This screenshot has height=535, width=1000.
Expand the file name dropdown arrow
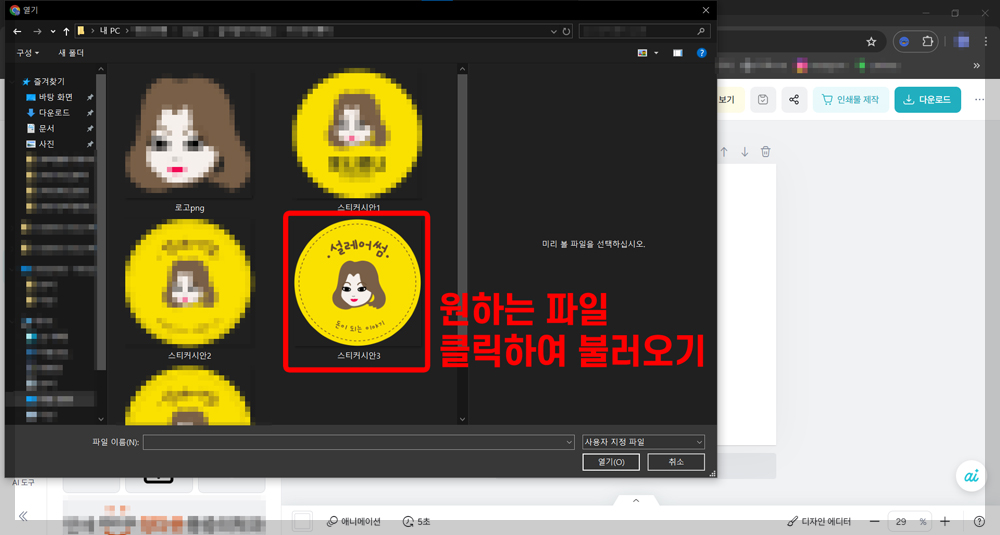(x=569, y=442)
